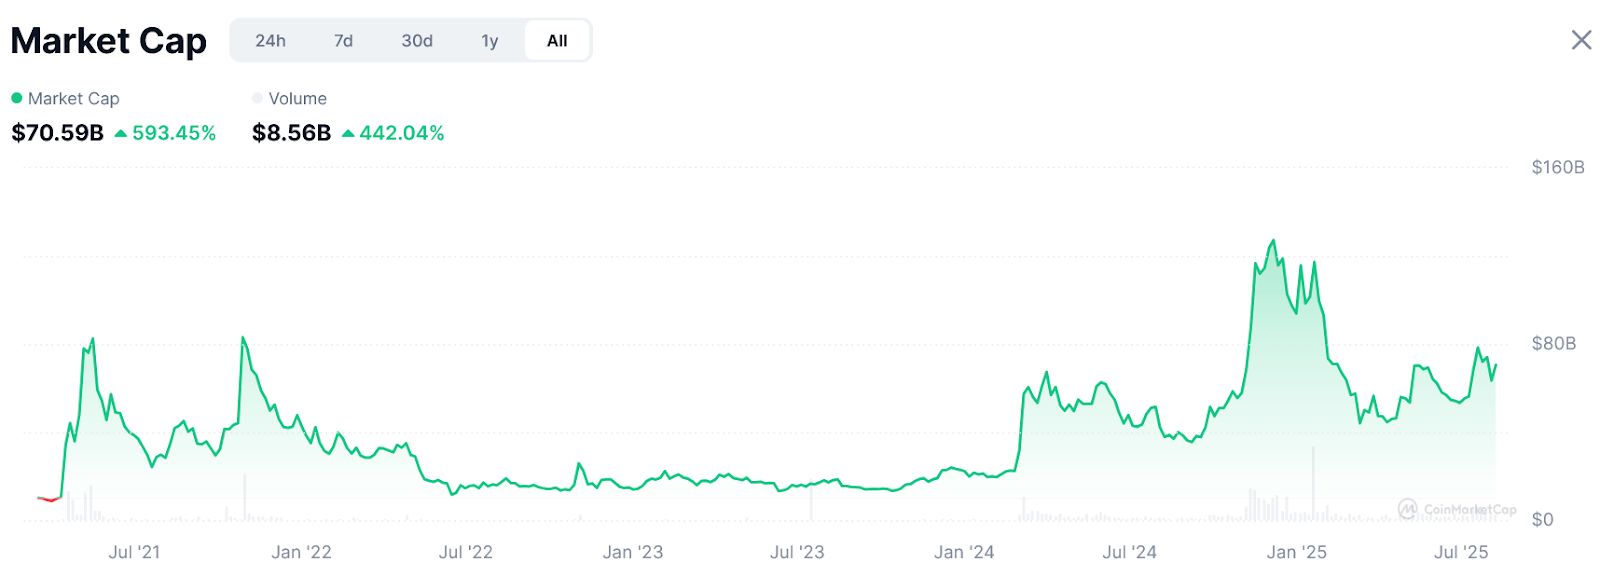Click the Jan '25 x-axis label
This screenshot has height=576, width=1600.
pyautogui.click(x=1296, y=552)
